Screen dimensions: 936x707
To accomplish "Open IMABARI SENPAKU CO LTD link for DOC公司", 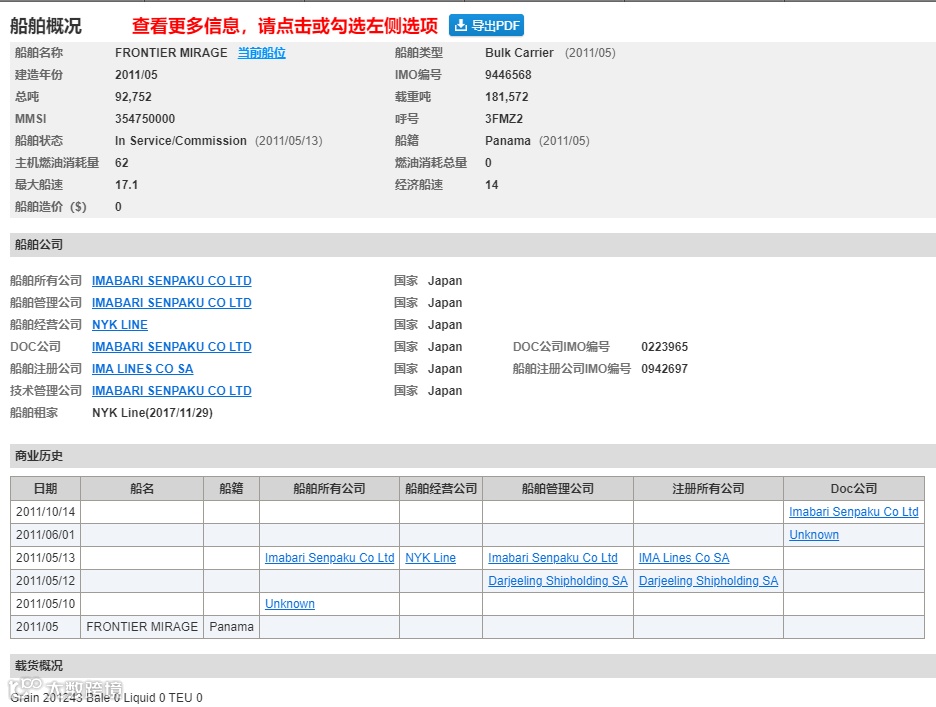I will [171, 347].
